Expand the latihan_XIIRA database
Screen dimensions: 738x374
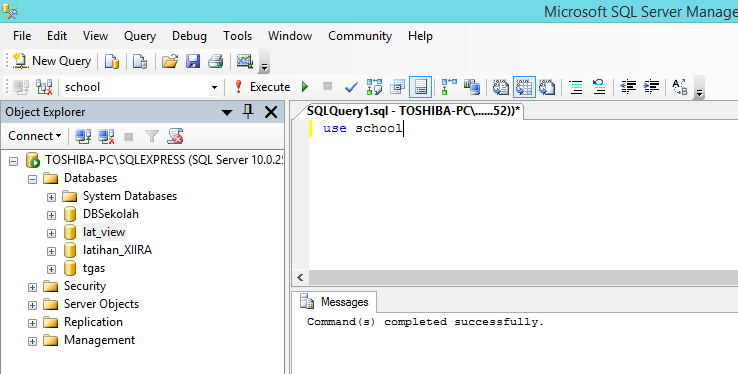51,251
